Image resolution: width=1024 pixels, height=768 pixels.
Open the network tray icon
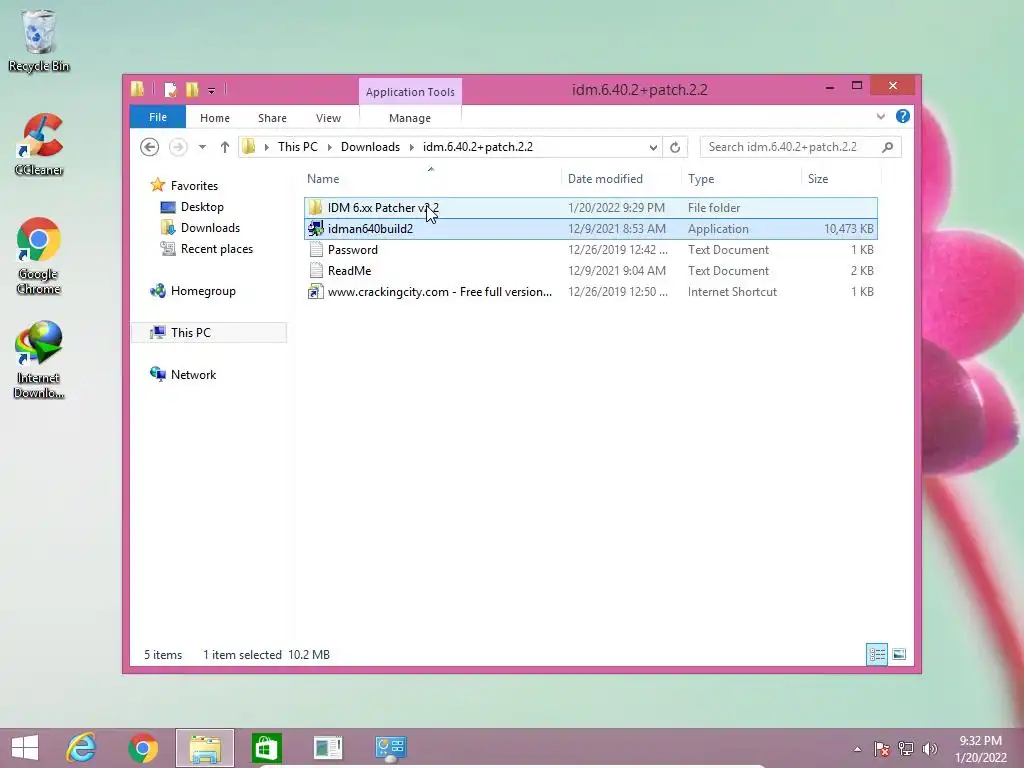906,748
